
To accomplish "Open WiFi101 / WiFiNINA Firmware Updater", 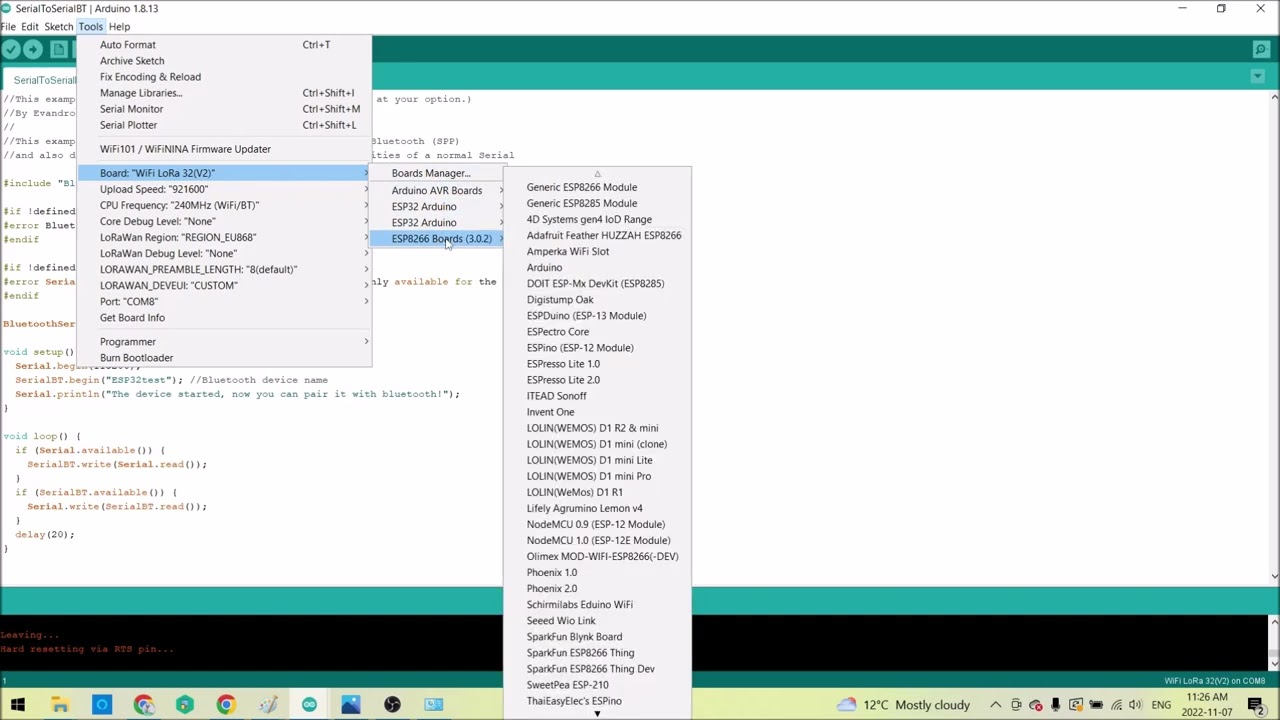I will click(x=226, y=149).
